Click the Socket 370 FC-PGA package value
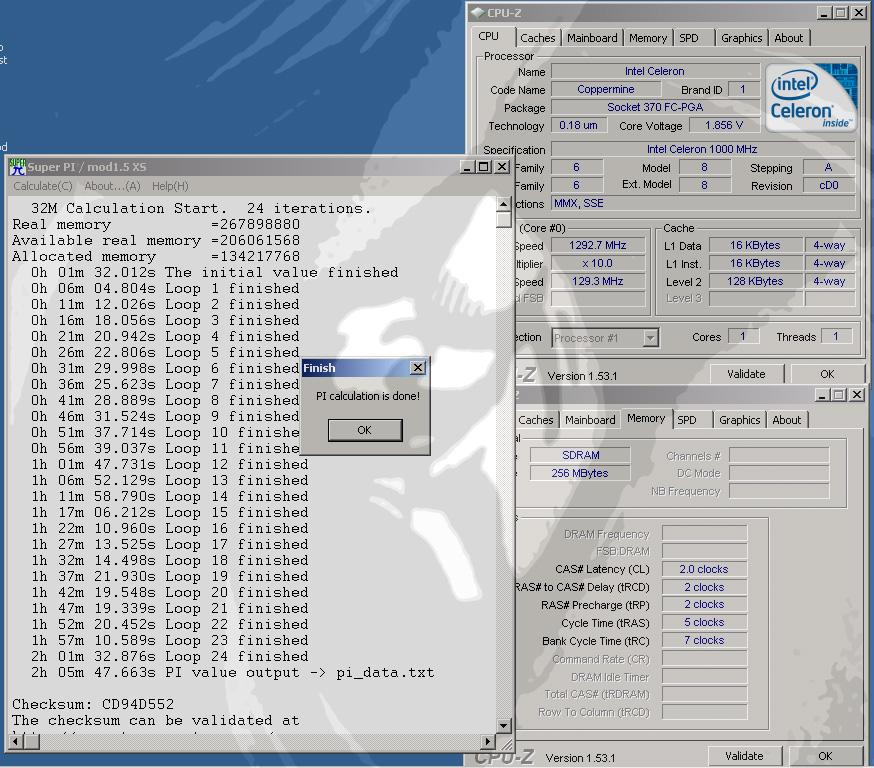874x768 pixels. click(x=655, y=107)
